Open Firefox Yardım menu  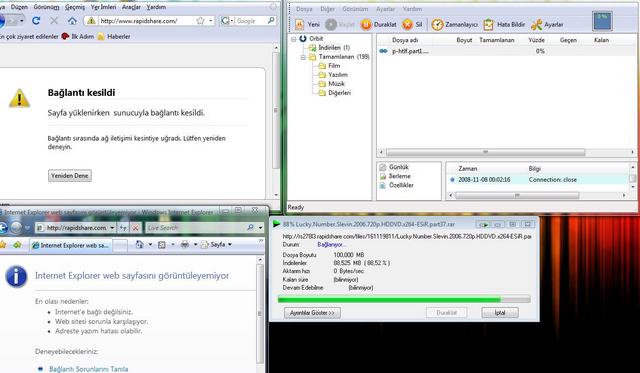[x=156, y=7]
